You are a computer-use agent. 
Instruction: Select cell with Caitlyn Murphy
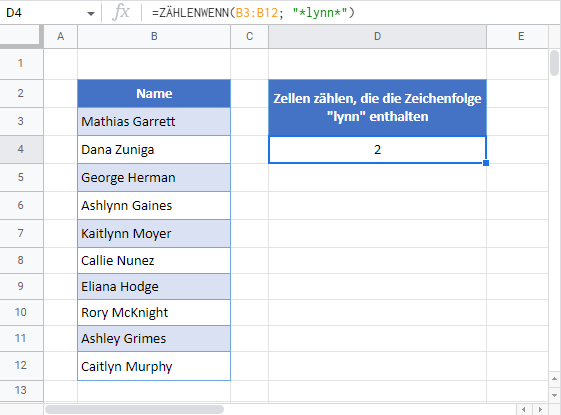tap(154, 366)
